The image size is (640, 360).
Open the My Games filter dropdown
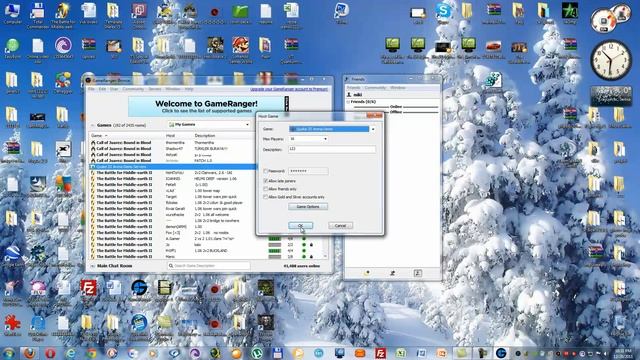pyautogui.click(x=209, y=124)
